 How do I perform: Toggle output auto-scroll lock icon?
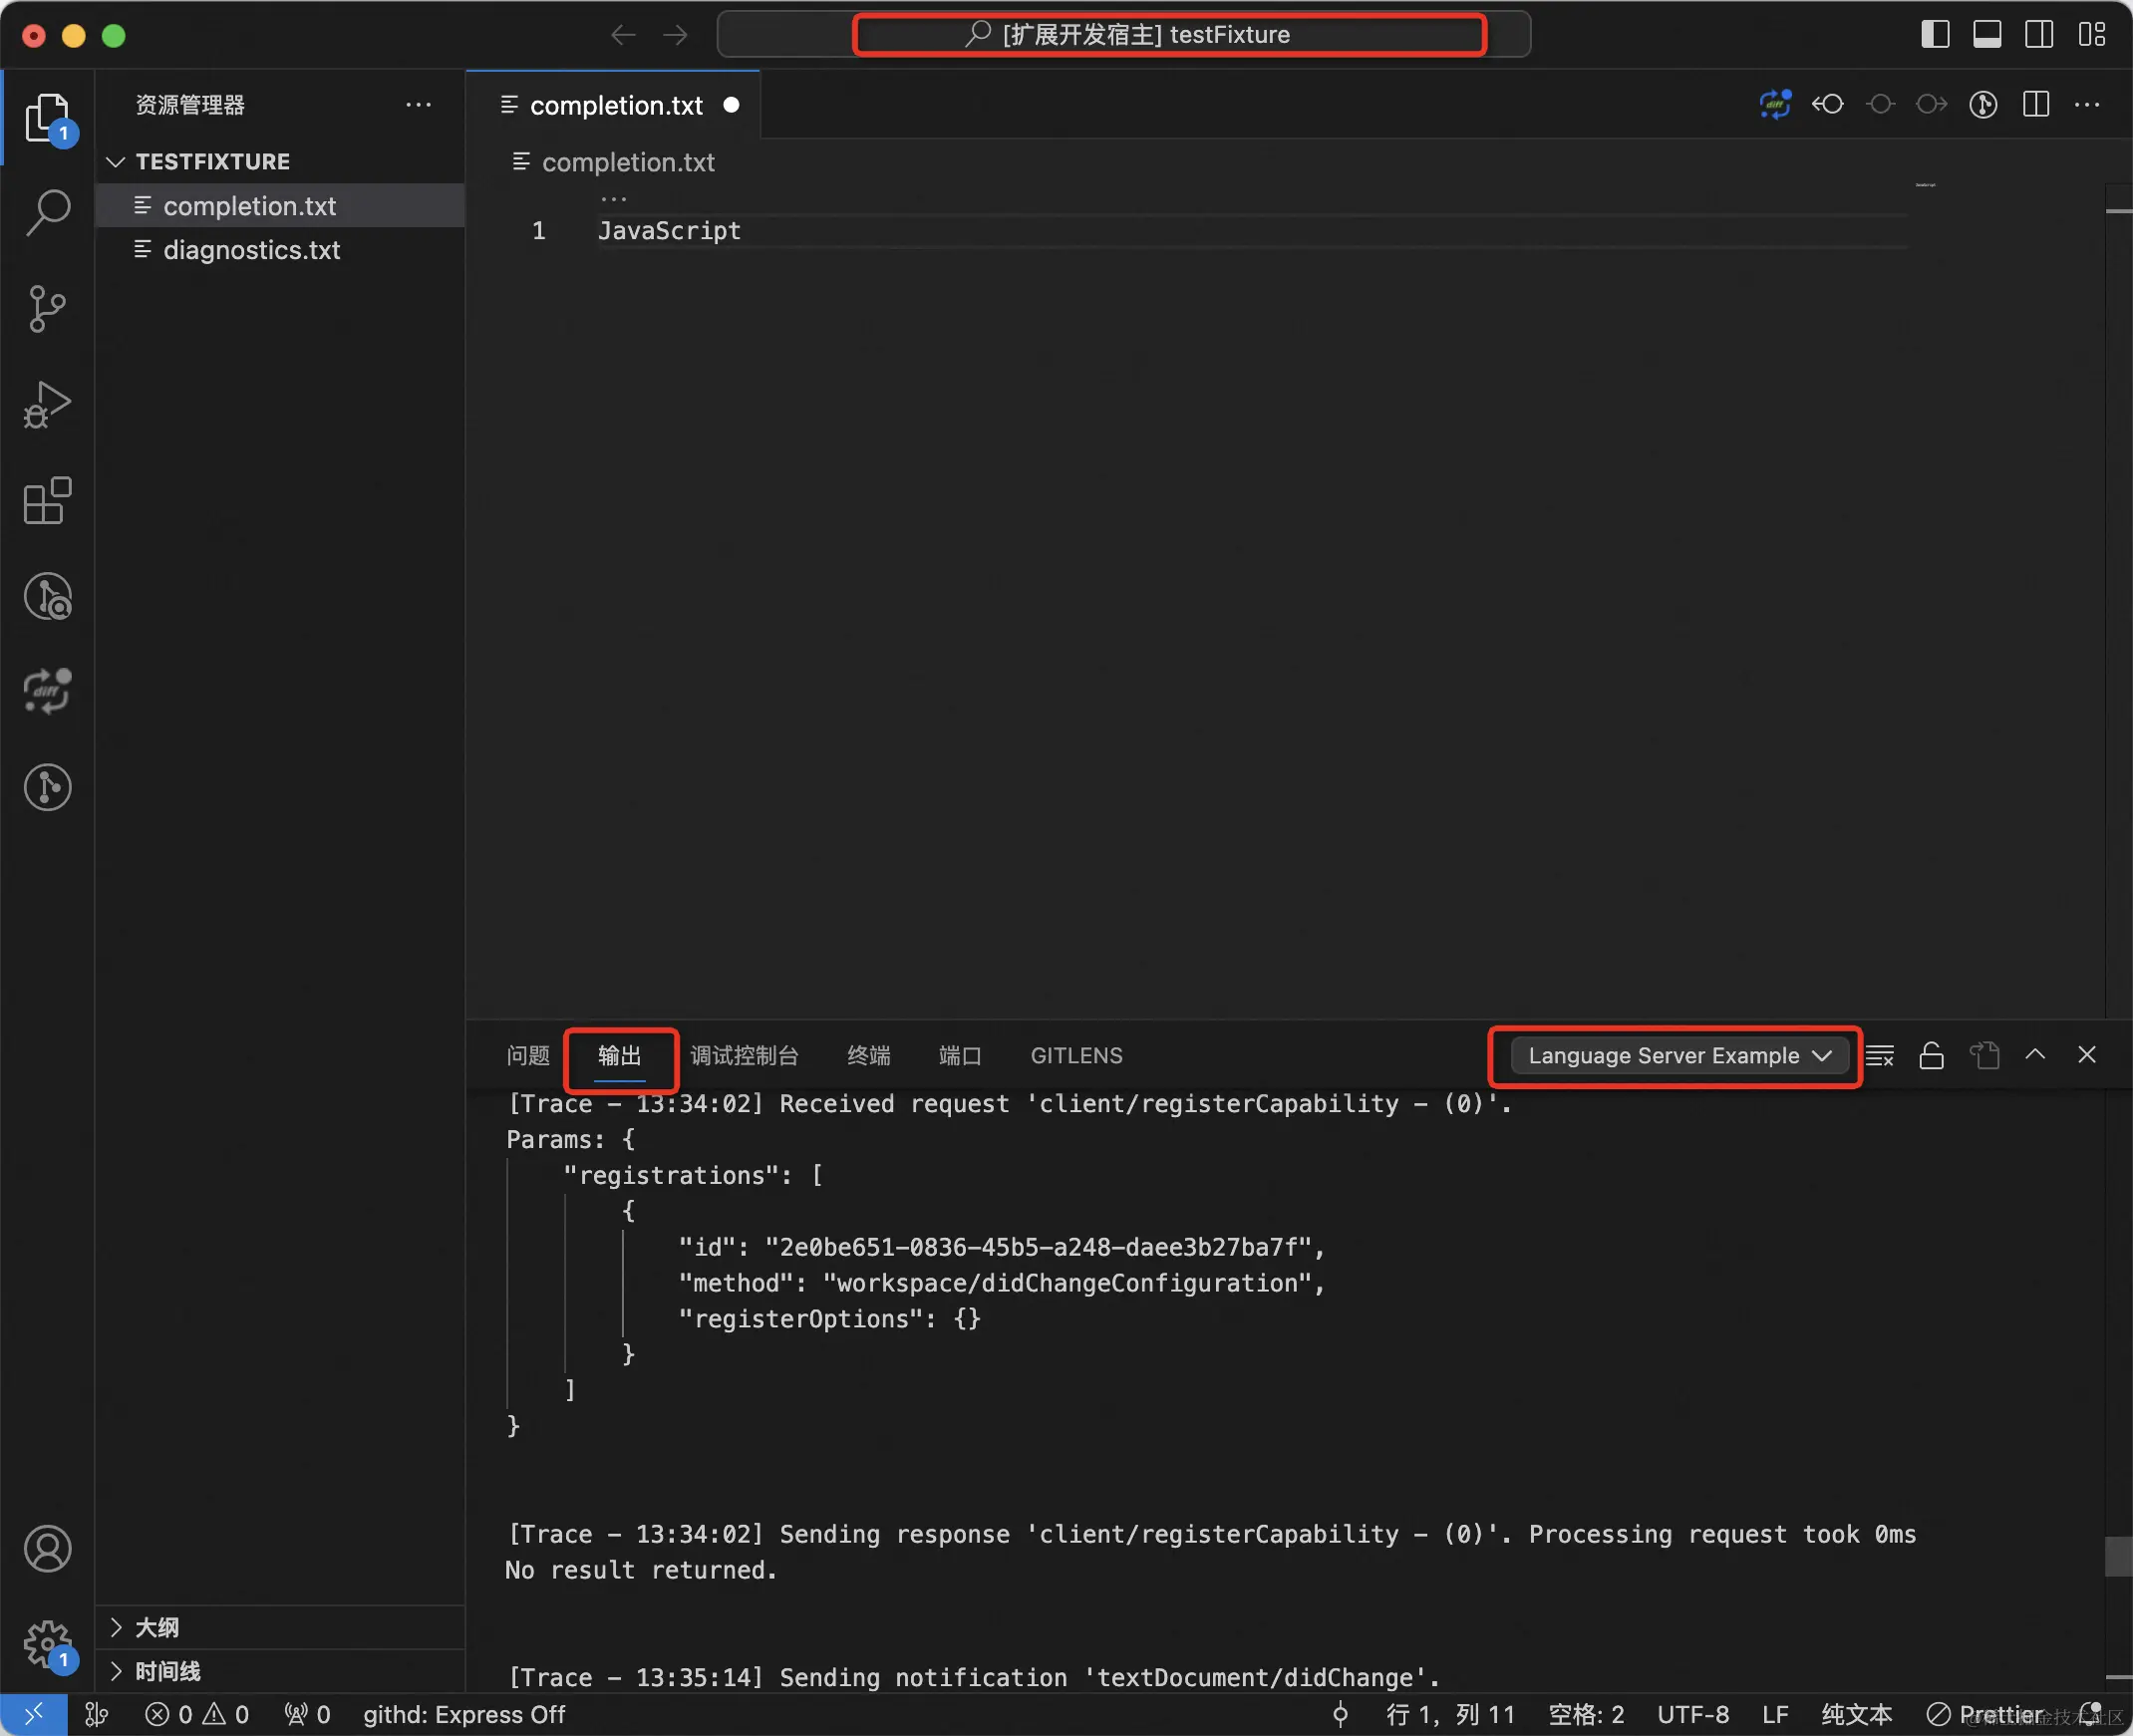click(1931, 1055)
